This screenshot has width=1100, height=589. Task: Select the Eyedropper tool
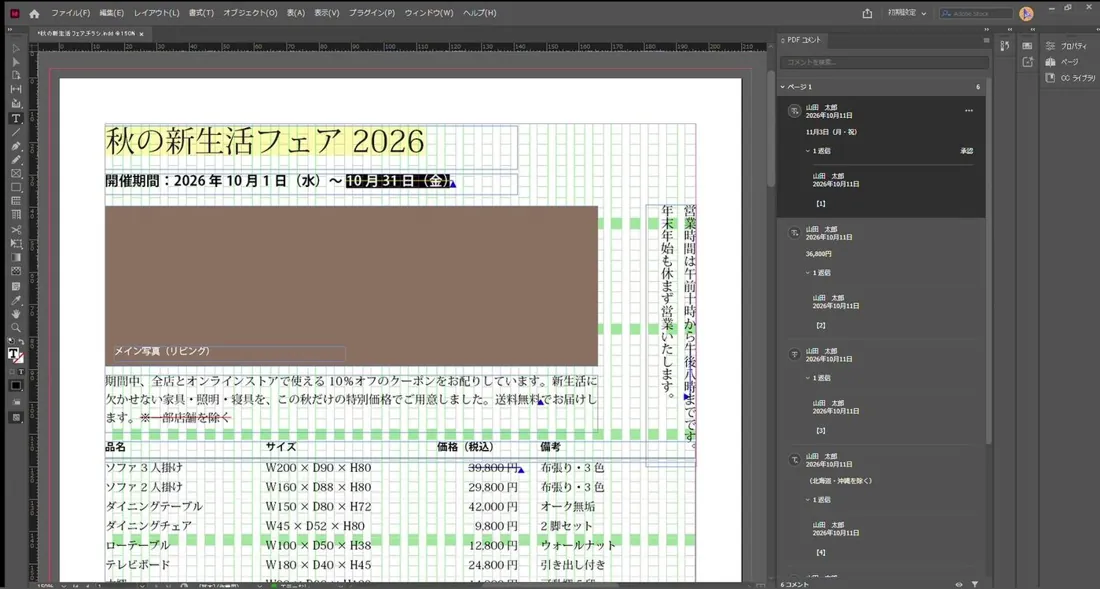pos(15,300)
